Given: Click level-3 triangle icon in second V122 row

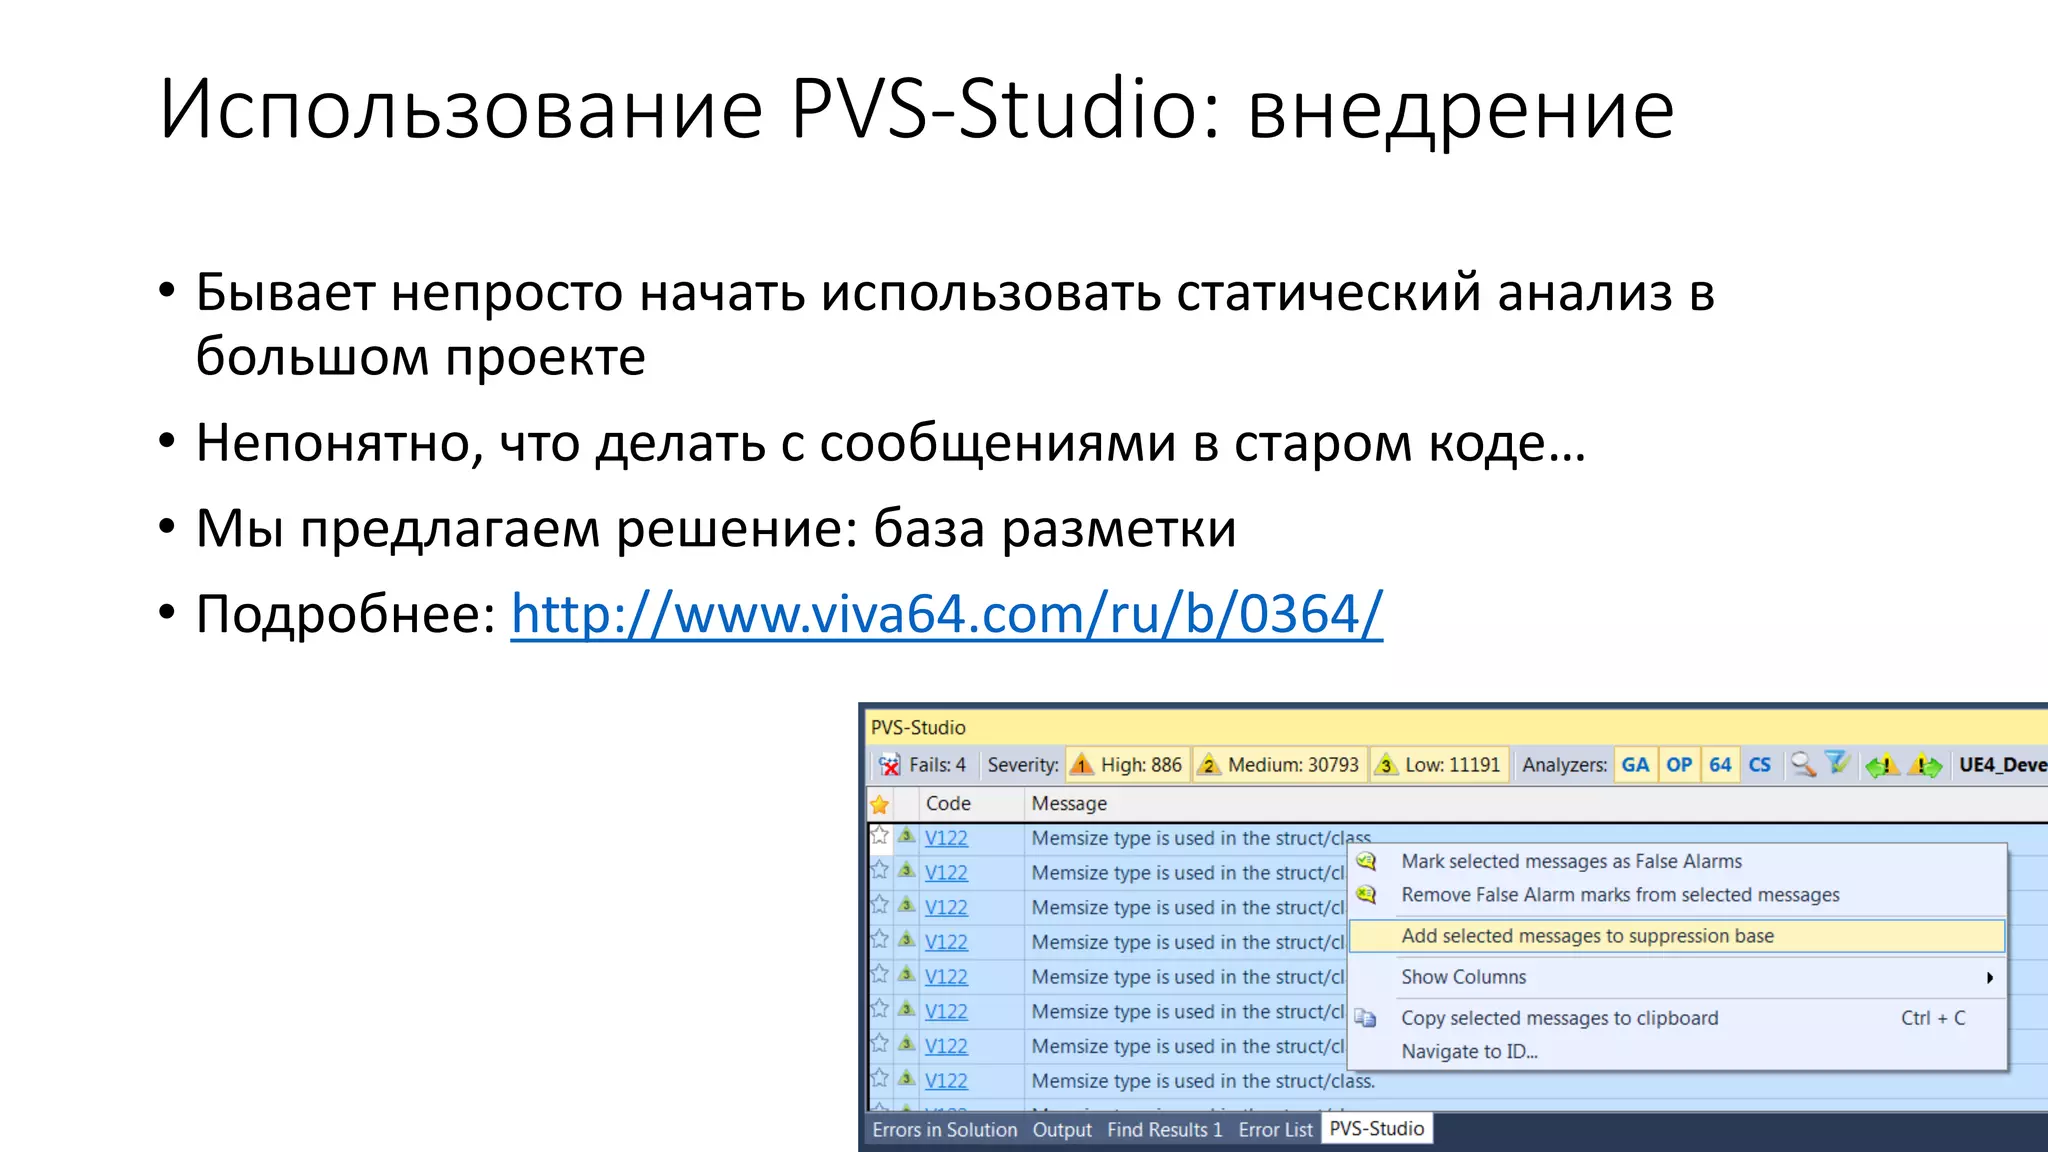Looking at the screenshot, I should point(907,871).
